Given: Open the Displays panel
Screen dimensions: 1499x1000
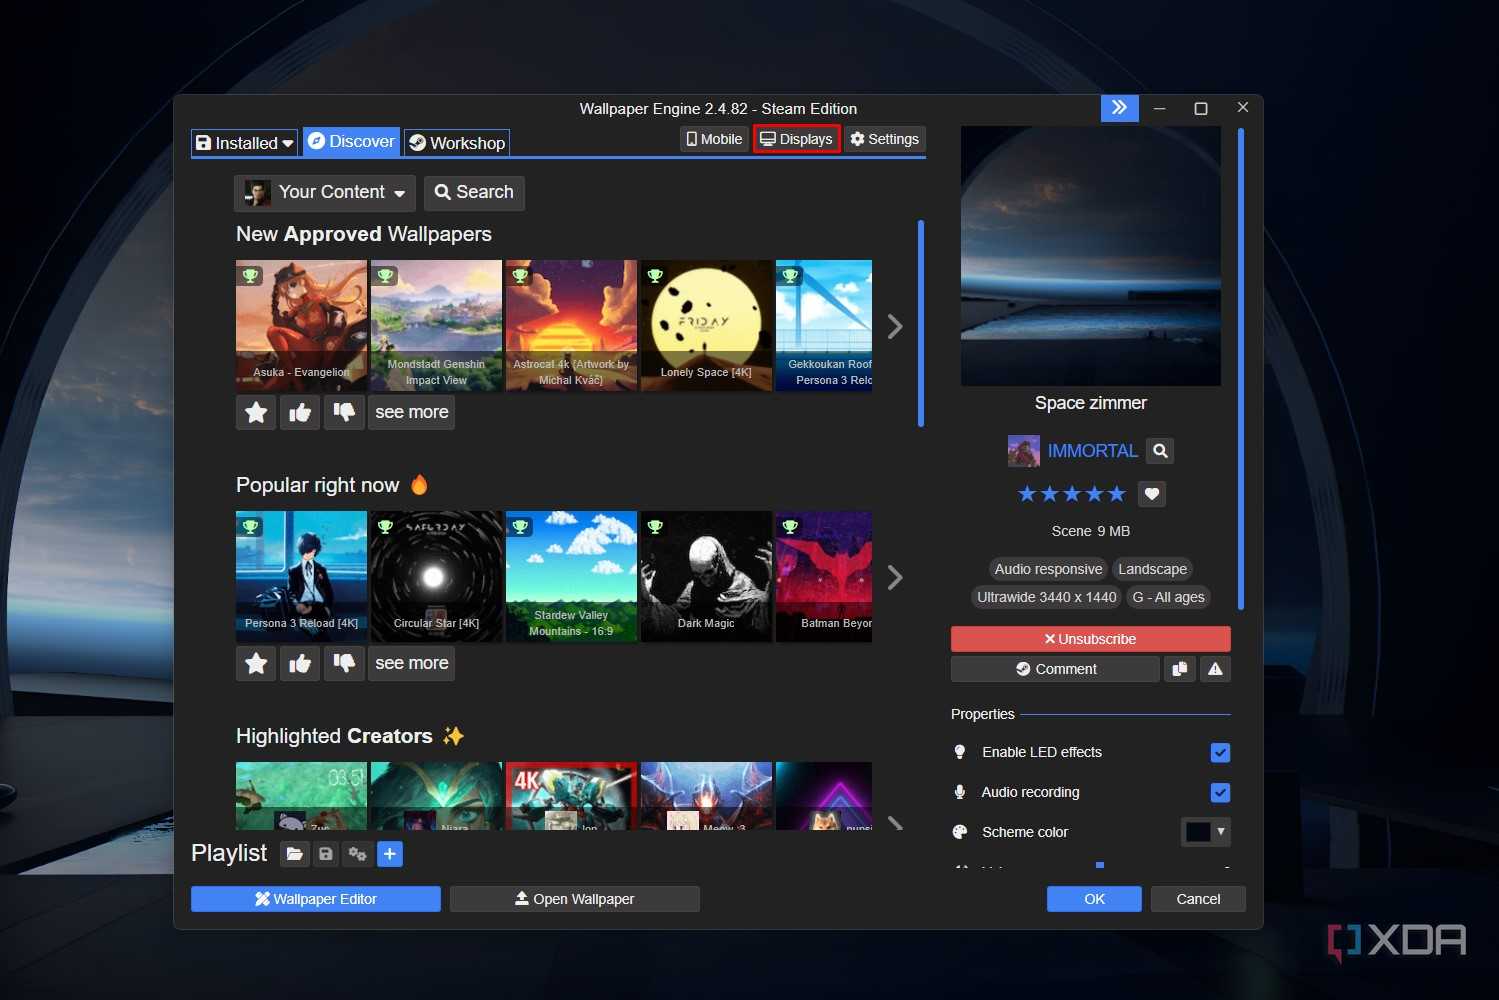Looking at the screenshot, I should (x=797, y=139).
